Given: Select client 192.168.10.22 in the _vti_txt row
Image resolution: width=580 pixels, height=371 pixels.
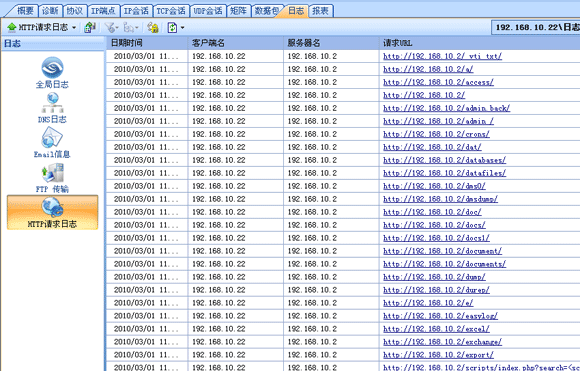Looking at the screenshot, I should click(219, 56).
